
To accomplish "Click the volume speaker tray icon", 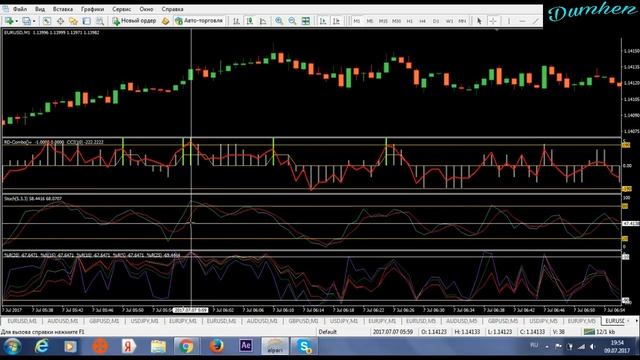I will tap(593, 347).
